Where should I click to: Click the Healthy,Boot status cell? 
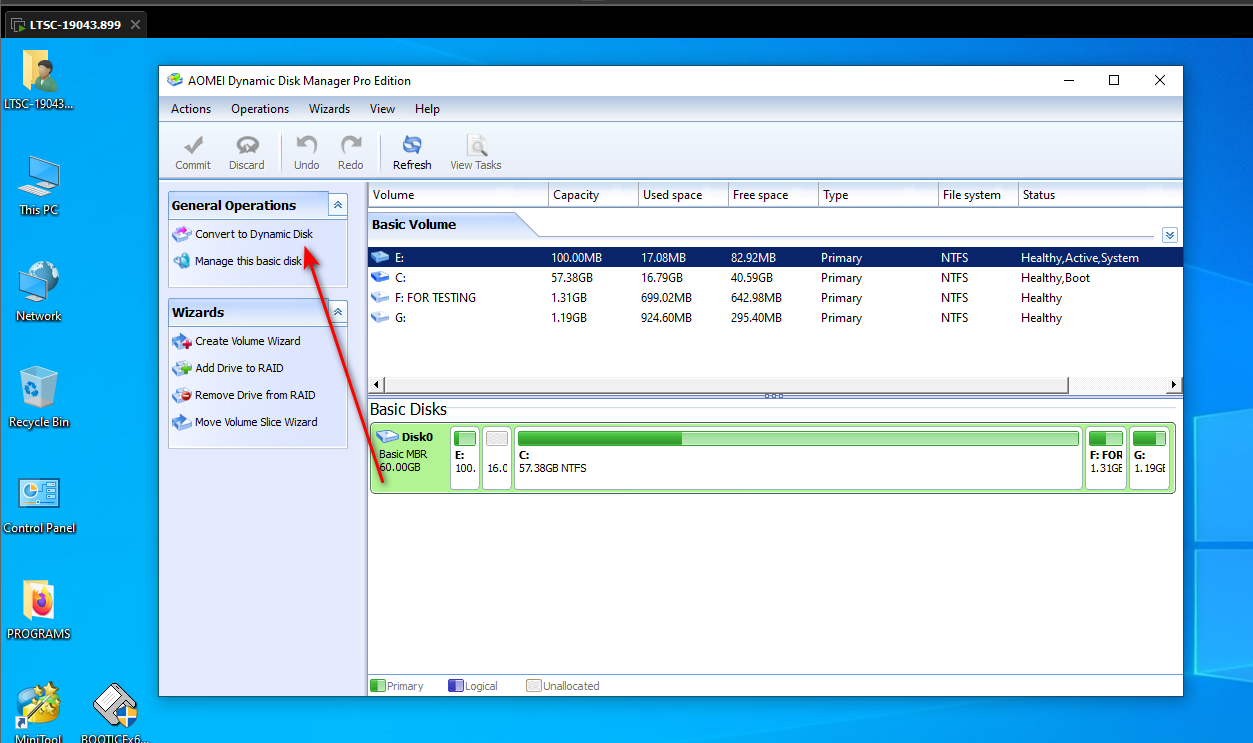click(1056, 278)
